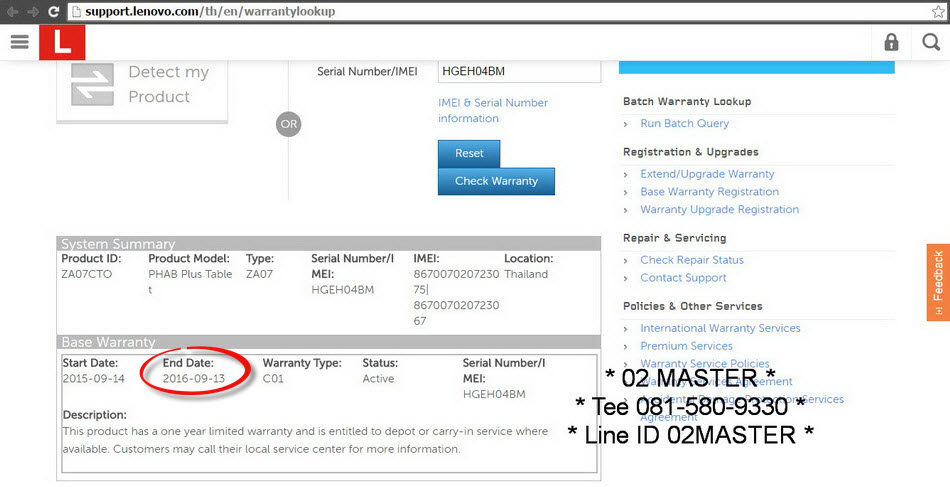The height and width of the screenshot is (487, 950).
Task: Click chevron beside Check Repair Status
Action: pyautogui.click(x=626, y=261)
